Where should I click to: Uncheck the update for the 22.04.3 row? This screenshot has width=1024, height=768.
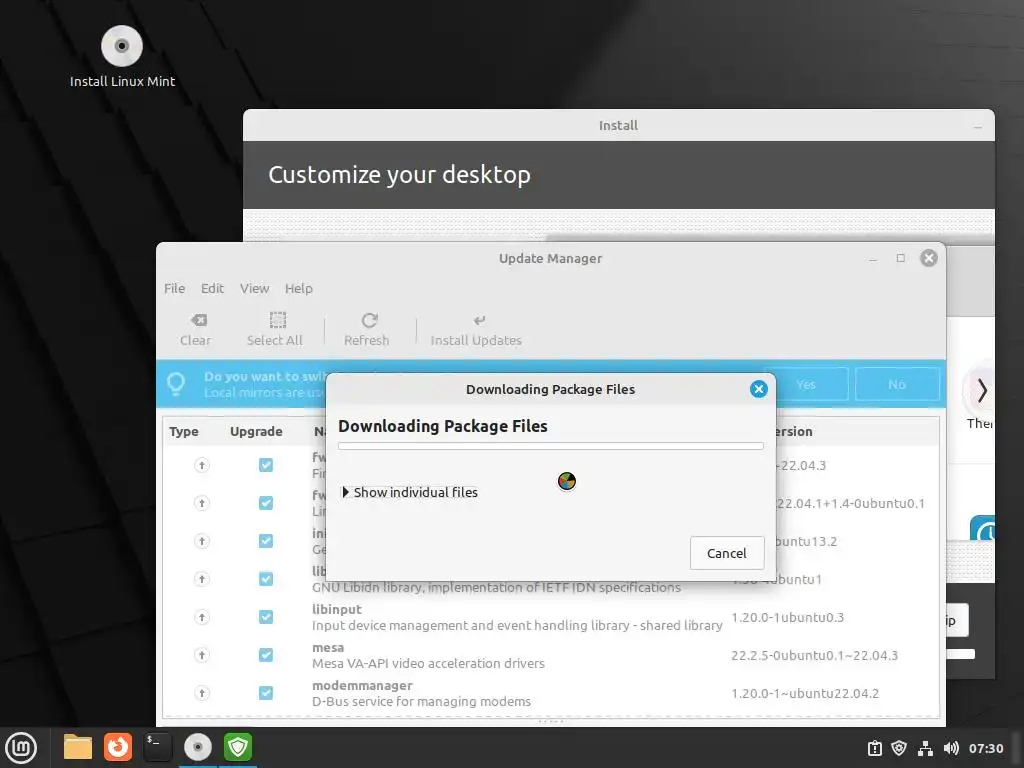[266, 465]
